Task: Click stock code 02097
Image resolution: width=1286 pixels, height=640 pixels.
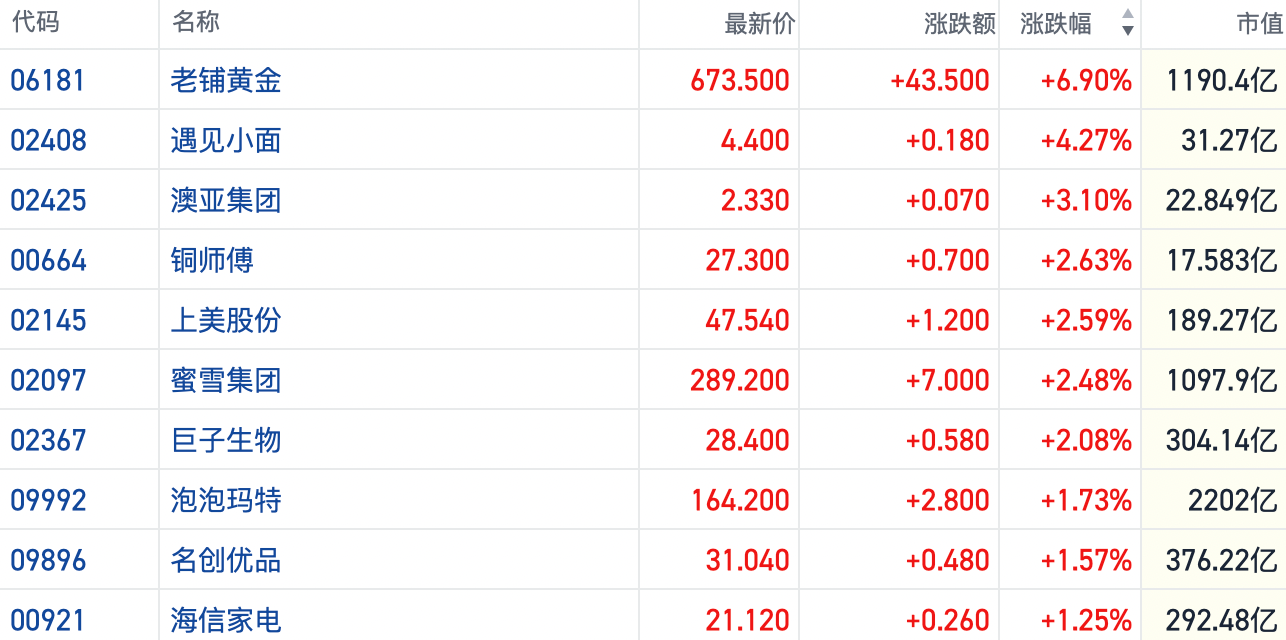Action: tap(48, 380)
